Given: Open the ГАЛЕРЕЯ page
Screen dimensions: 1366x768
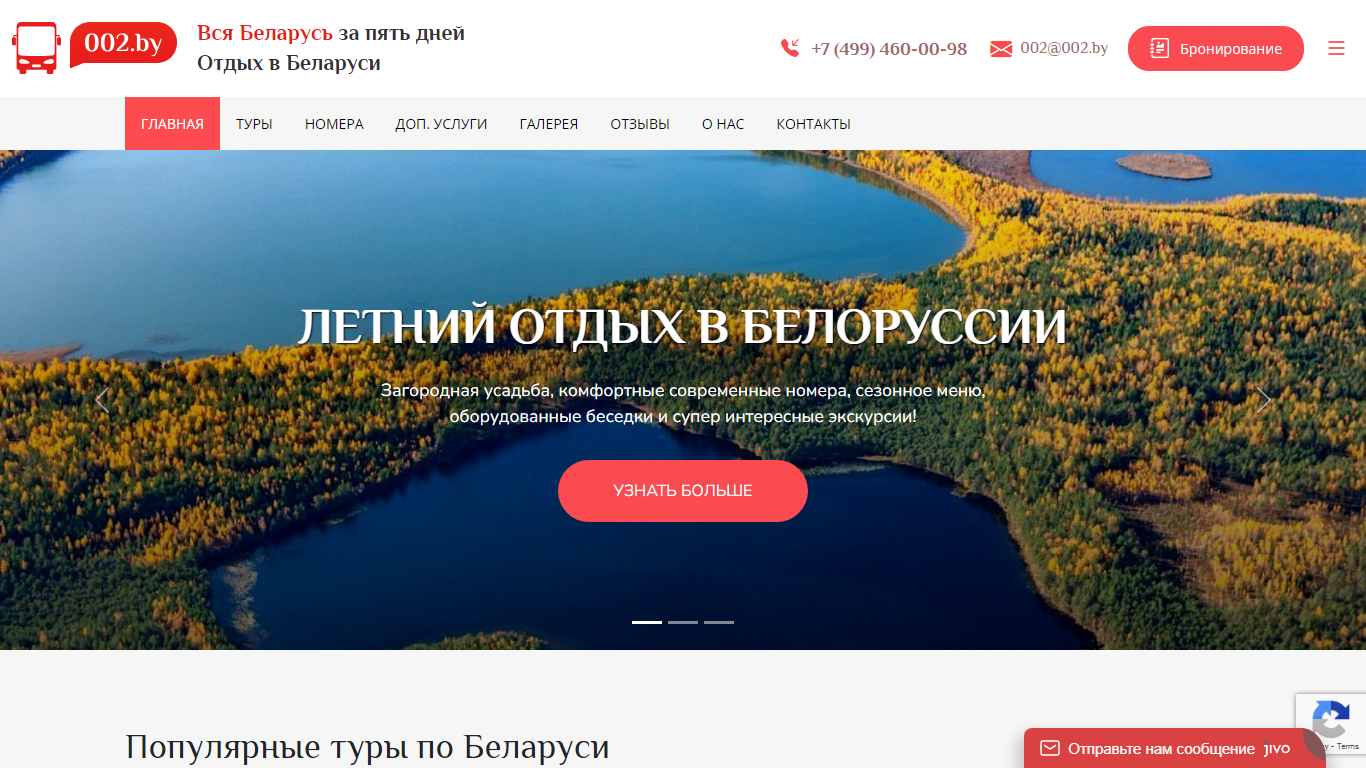Looking at the screenshot, I should pyautogui.click(x=549, y=124).
